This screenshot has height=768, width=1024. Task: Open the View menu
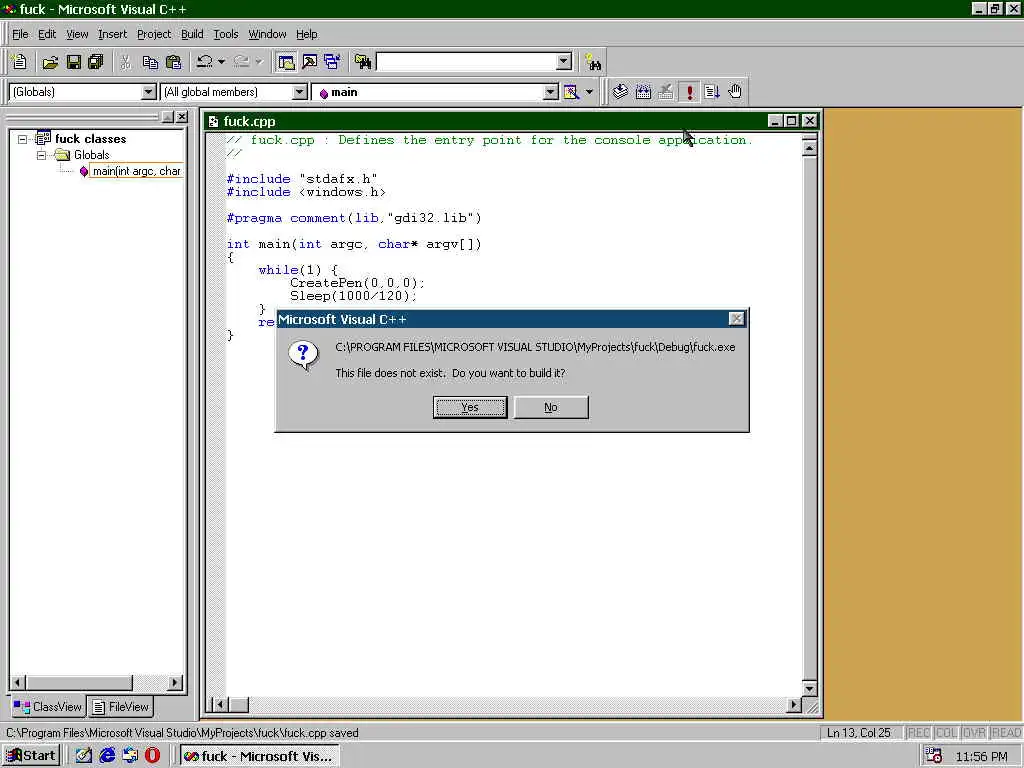point(77,34)
